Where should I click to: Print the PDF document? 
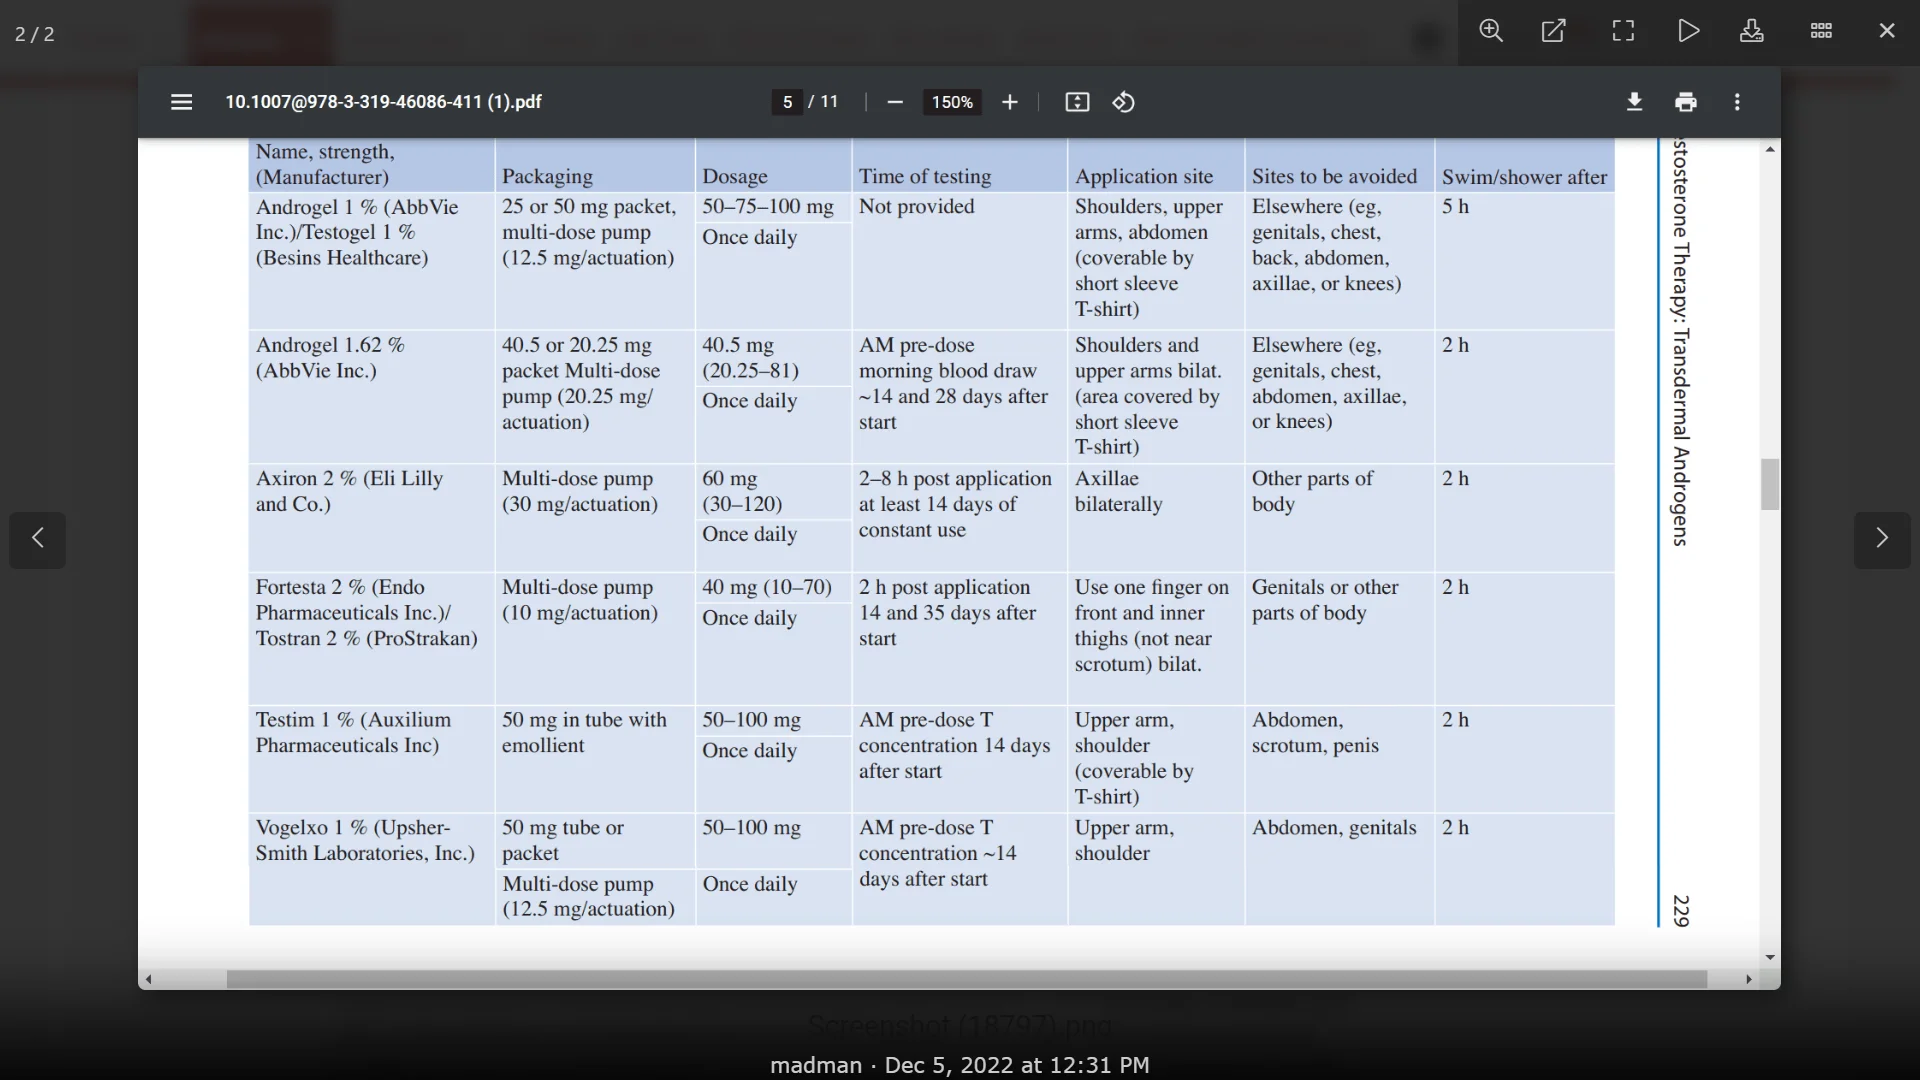pos(1686,102)
